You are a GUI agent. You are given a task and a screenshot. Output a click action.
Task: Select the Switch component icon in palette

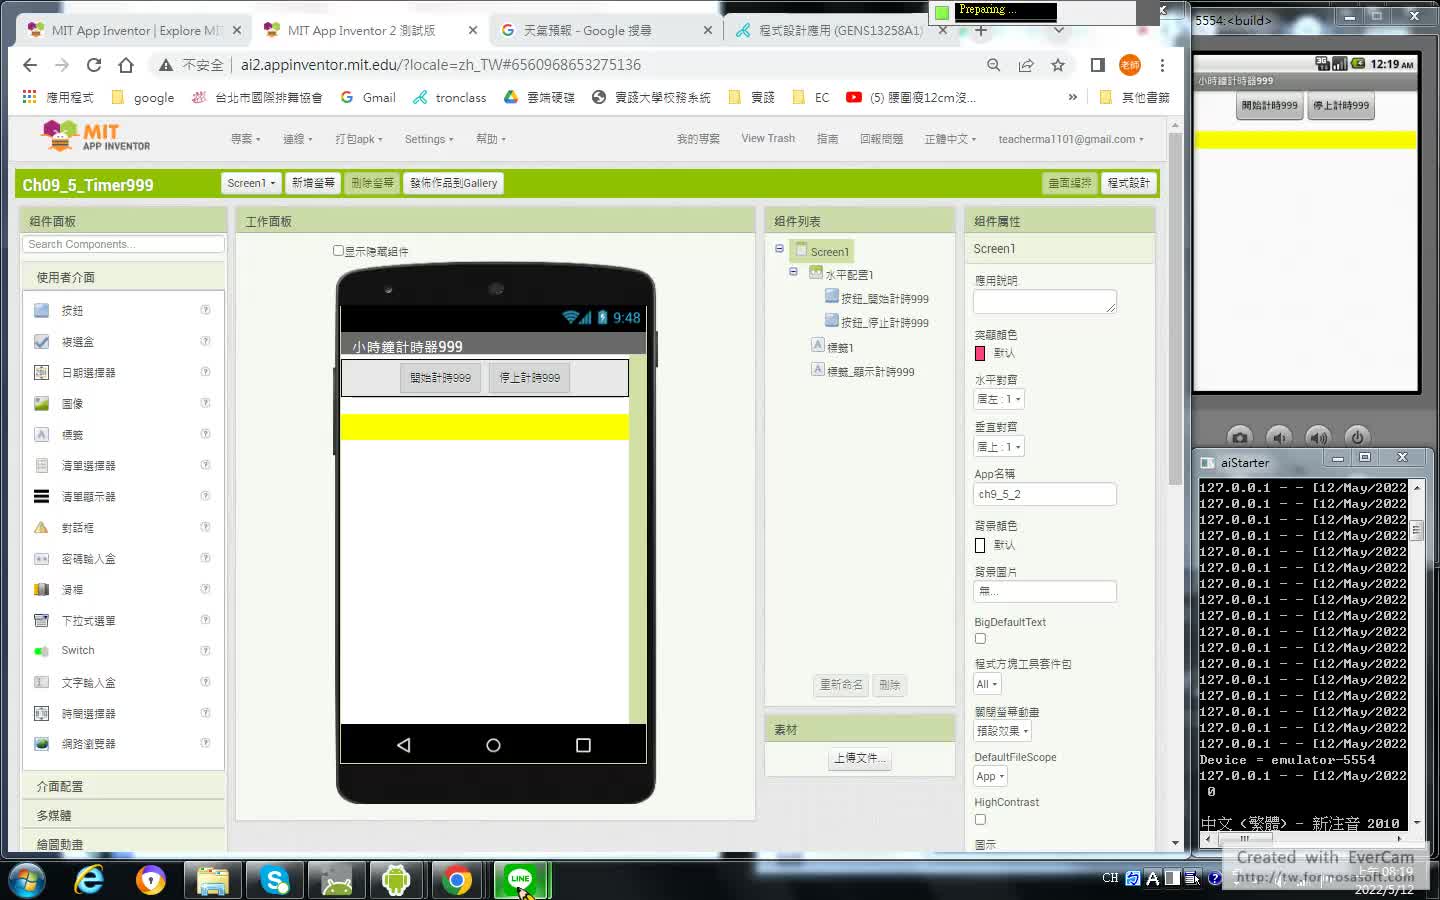41,651
